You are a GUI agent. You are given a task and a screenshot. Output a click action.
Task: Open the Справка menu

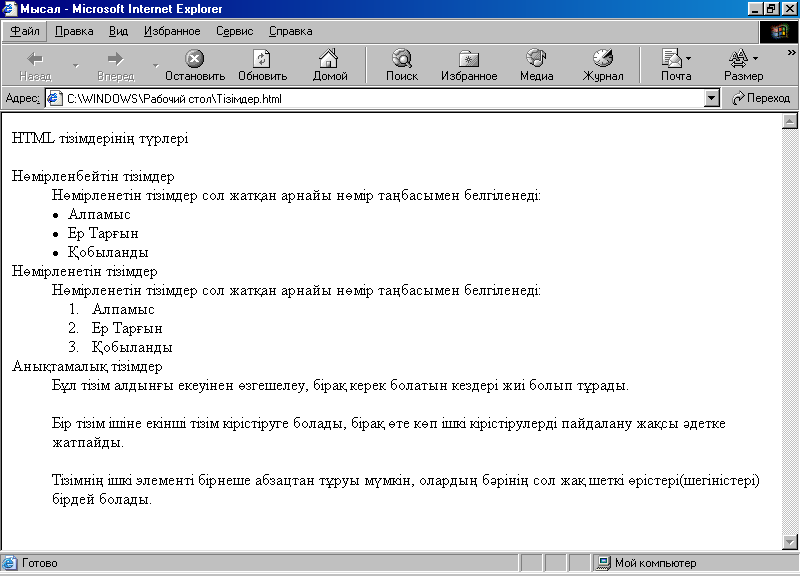(290, 31)
